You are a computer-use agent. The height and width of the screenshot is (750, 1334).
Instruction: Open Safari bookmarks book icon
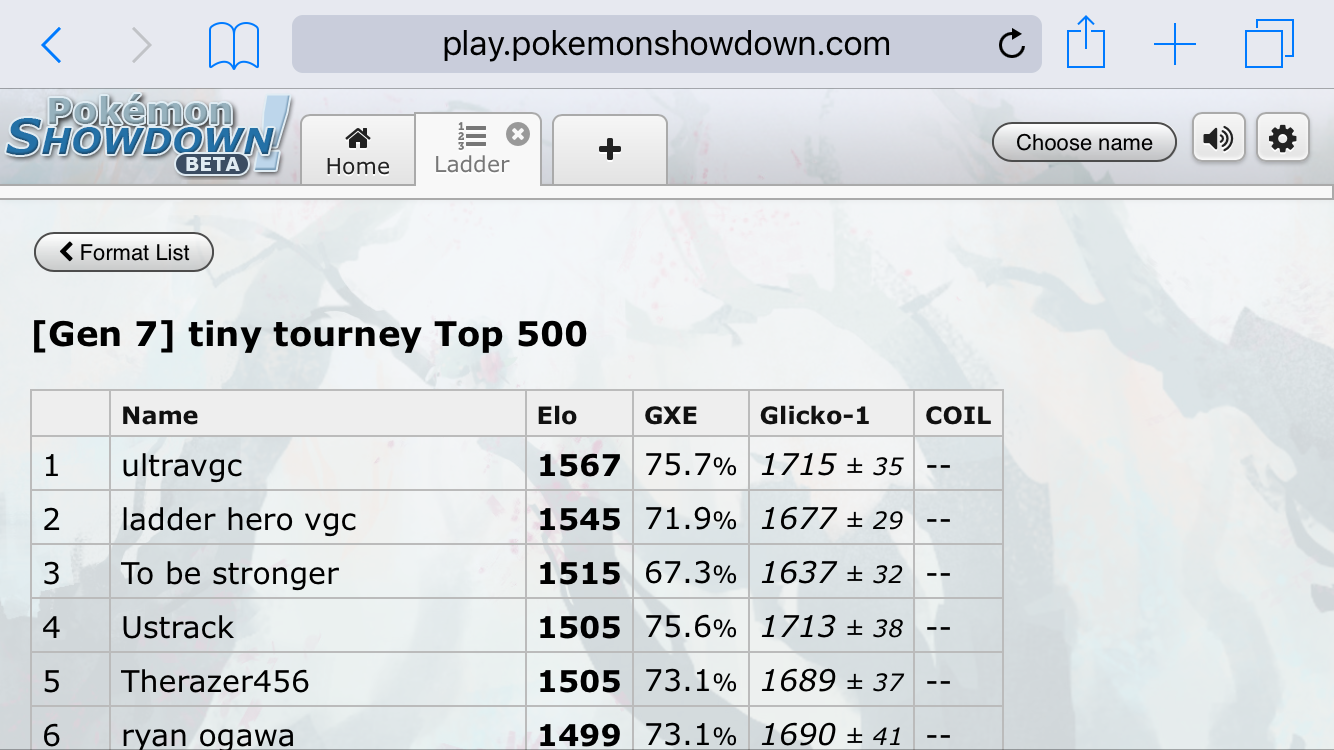(x=234, y=45)
